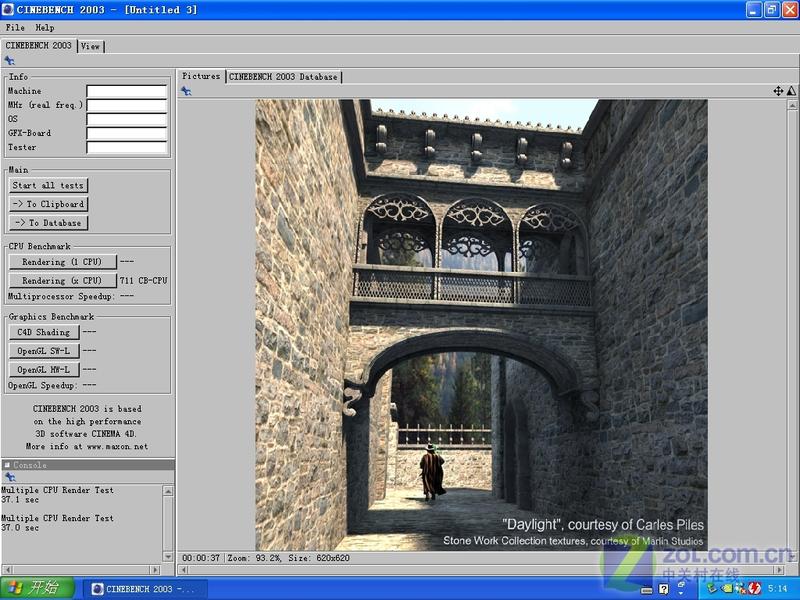Click the MHz (real freq.) input field
The width and height of the screenshot is (800, 600).
click(127, 106)
